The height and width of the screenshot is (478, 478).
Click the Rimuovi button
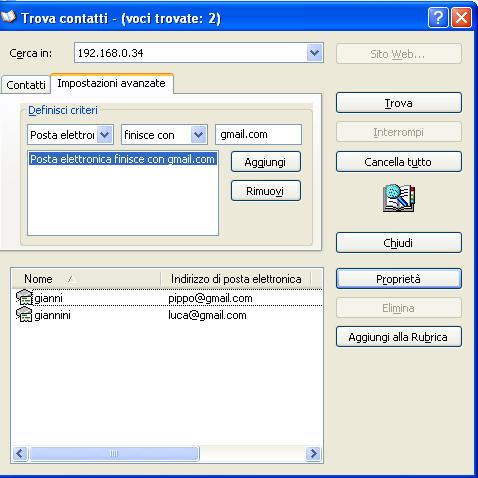pyautogui.click(x=266, y=191)
